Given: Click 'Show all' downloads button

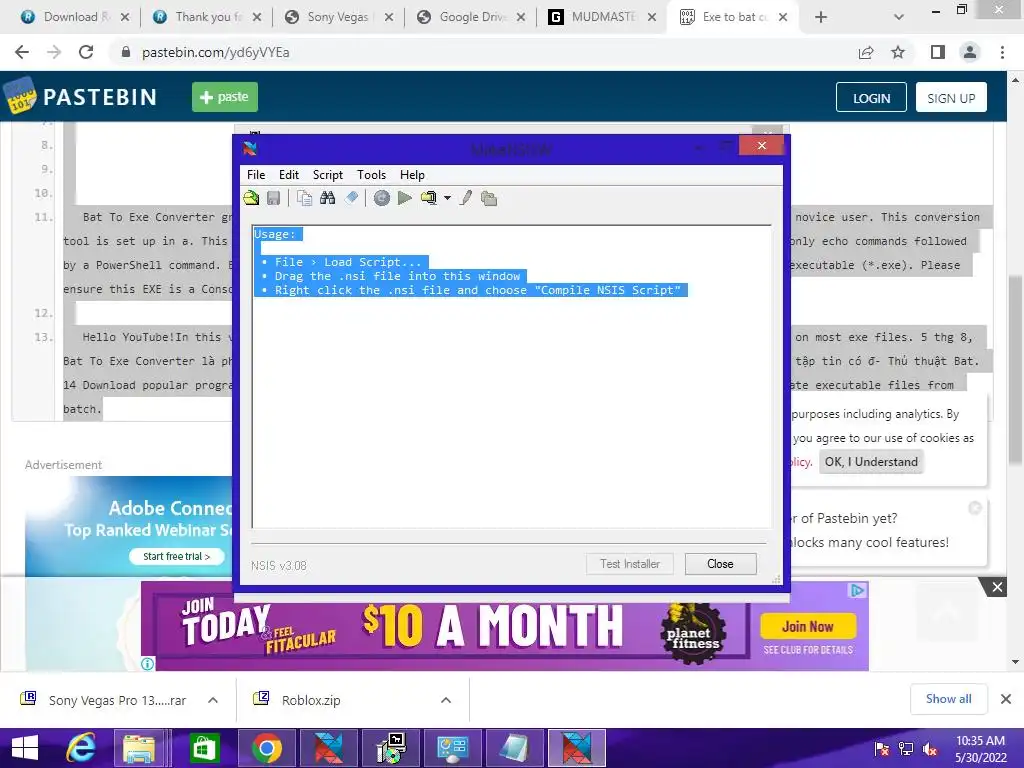Looking at the screenshot, I should click(948, 699).
